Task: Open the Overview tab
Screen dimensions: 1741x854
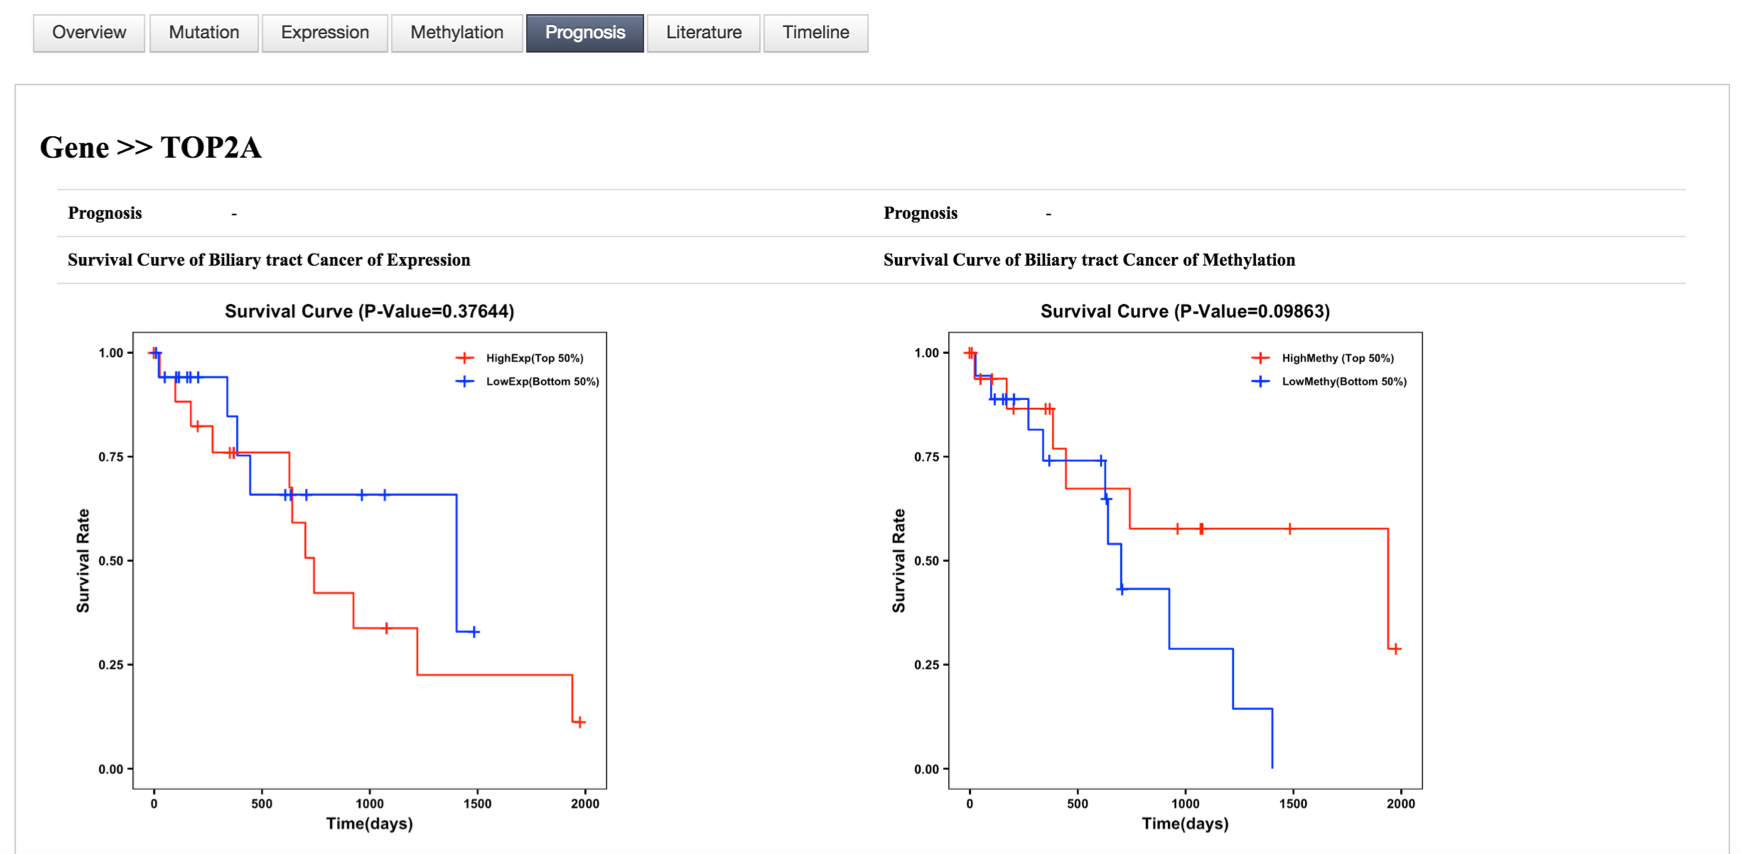Action: (89, 33)
